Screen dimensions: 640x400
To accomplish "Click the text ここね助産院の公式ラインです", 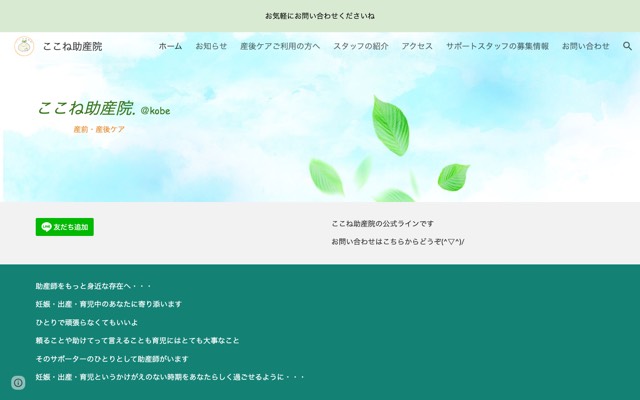I will pyautogui.click(x=382, y=224).
